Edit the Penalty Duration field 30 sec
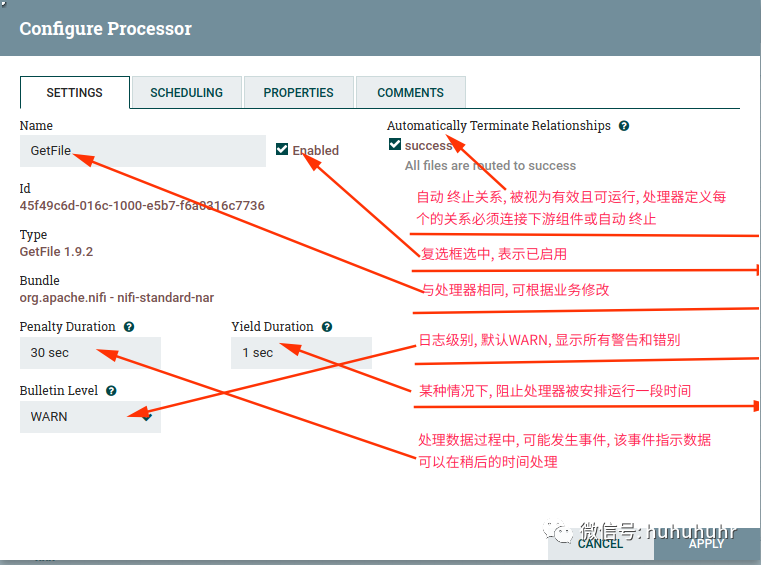Screen dimensions: 761x565 90,353
